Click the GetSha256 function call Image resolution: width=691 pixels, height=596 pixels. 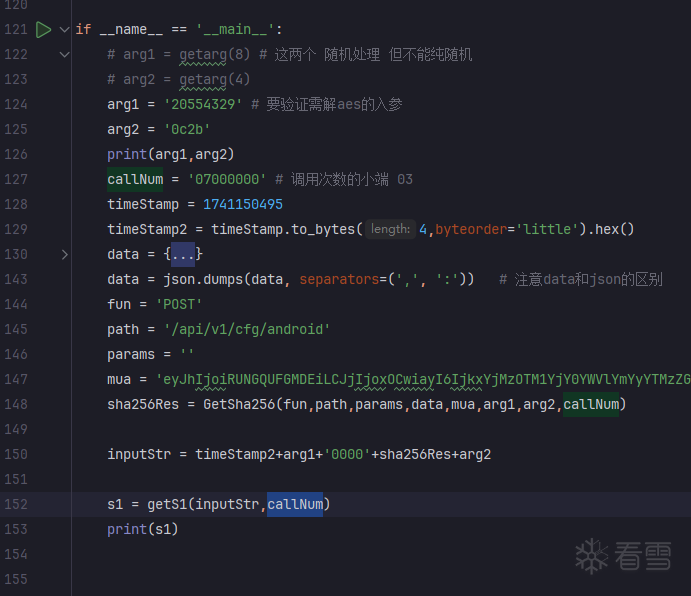point(238,404)
